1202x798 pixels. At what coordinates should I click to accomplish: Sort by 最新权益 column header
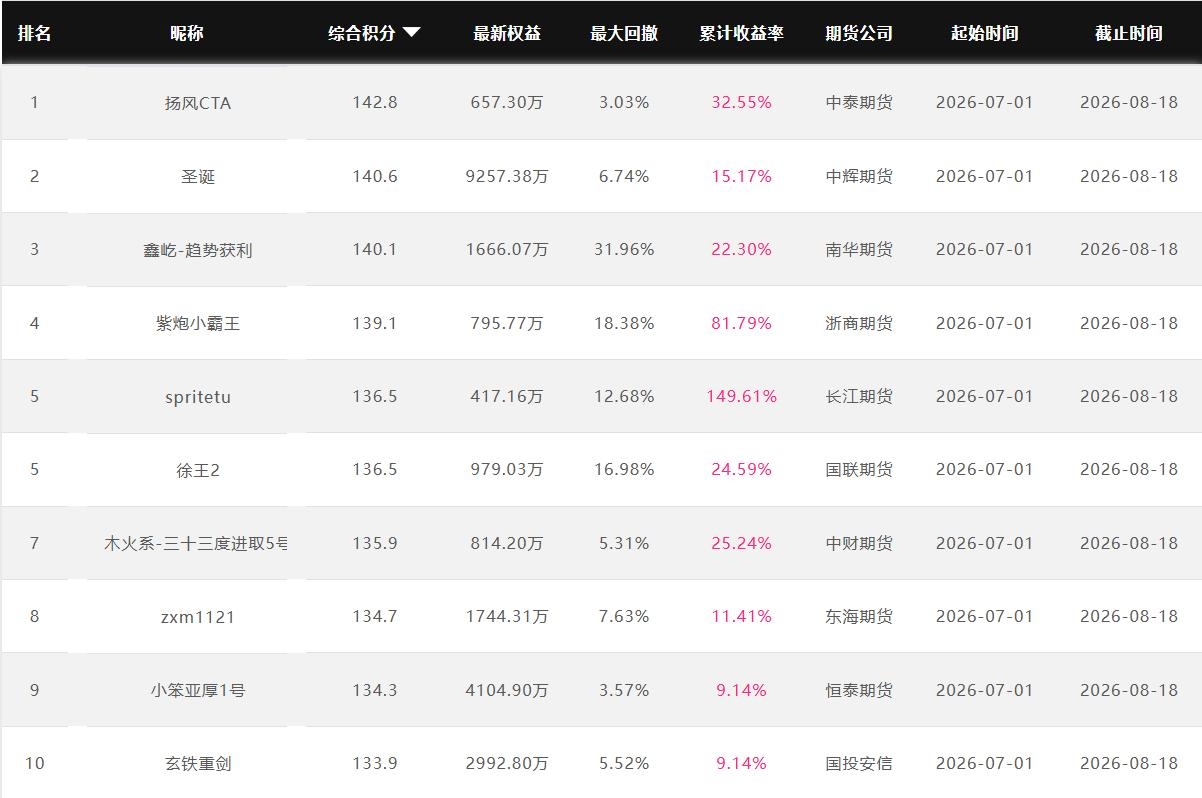[507, 33]
